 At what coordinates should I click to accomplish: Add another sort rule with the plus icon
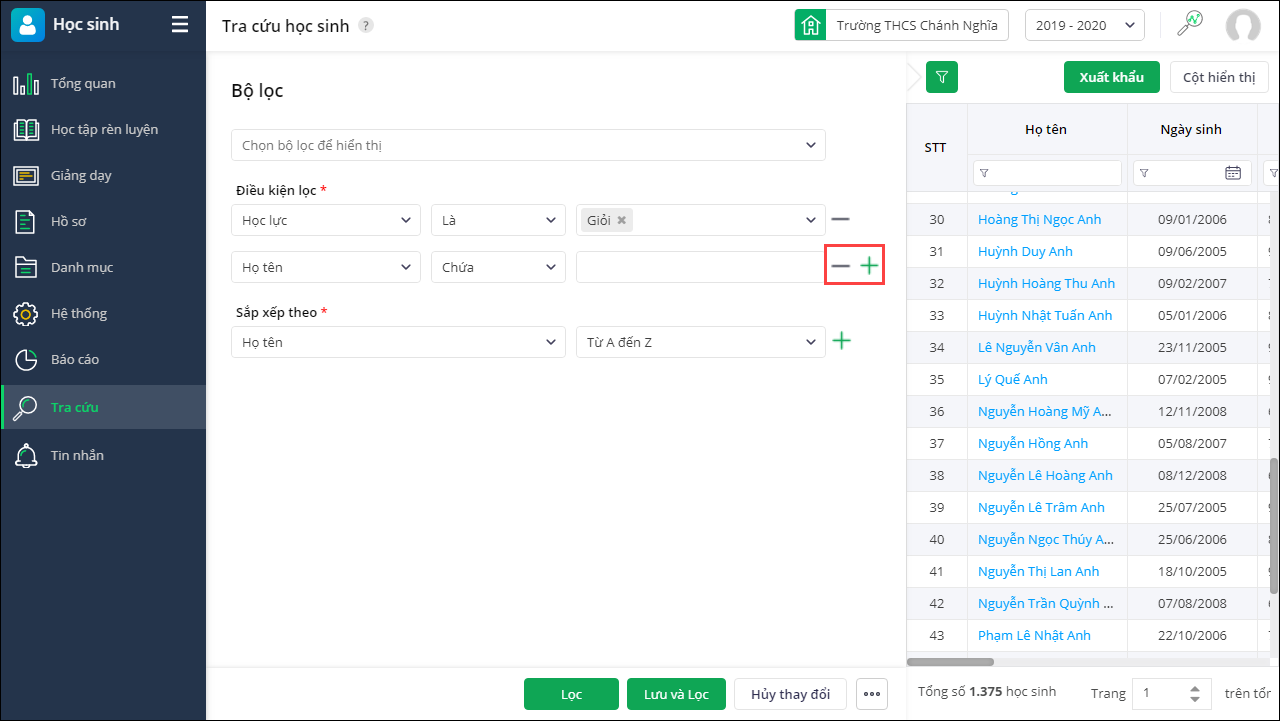coord(842,342)
